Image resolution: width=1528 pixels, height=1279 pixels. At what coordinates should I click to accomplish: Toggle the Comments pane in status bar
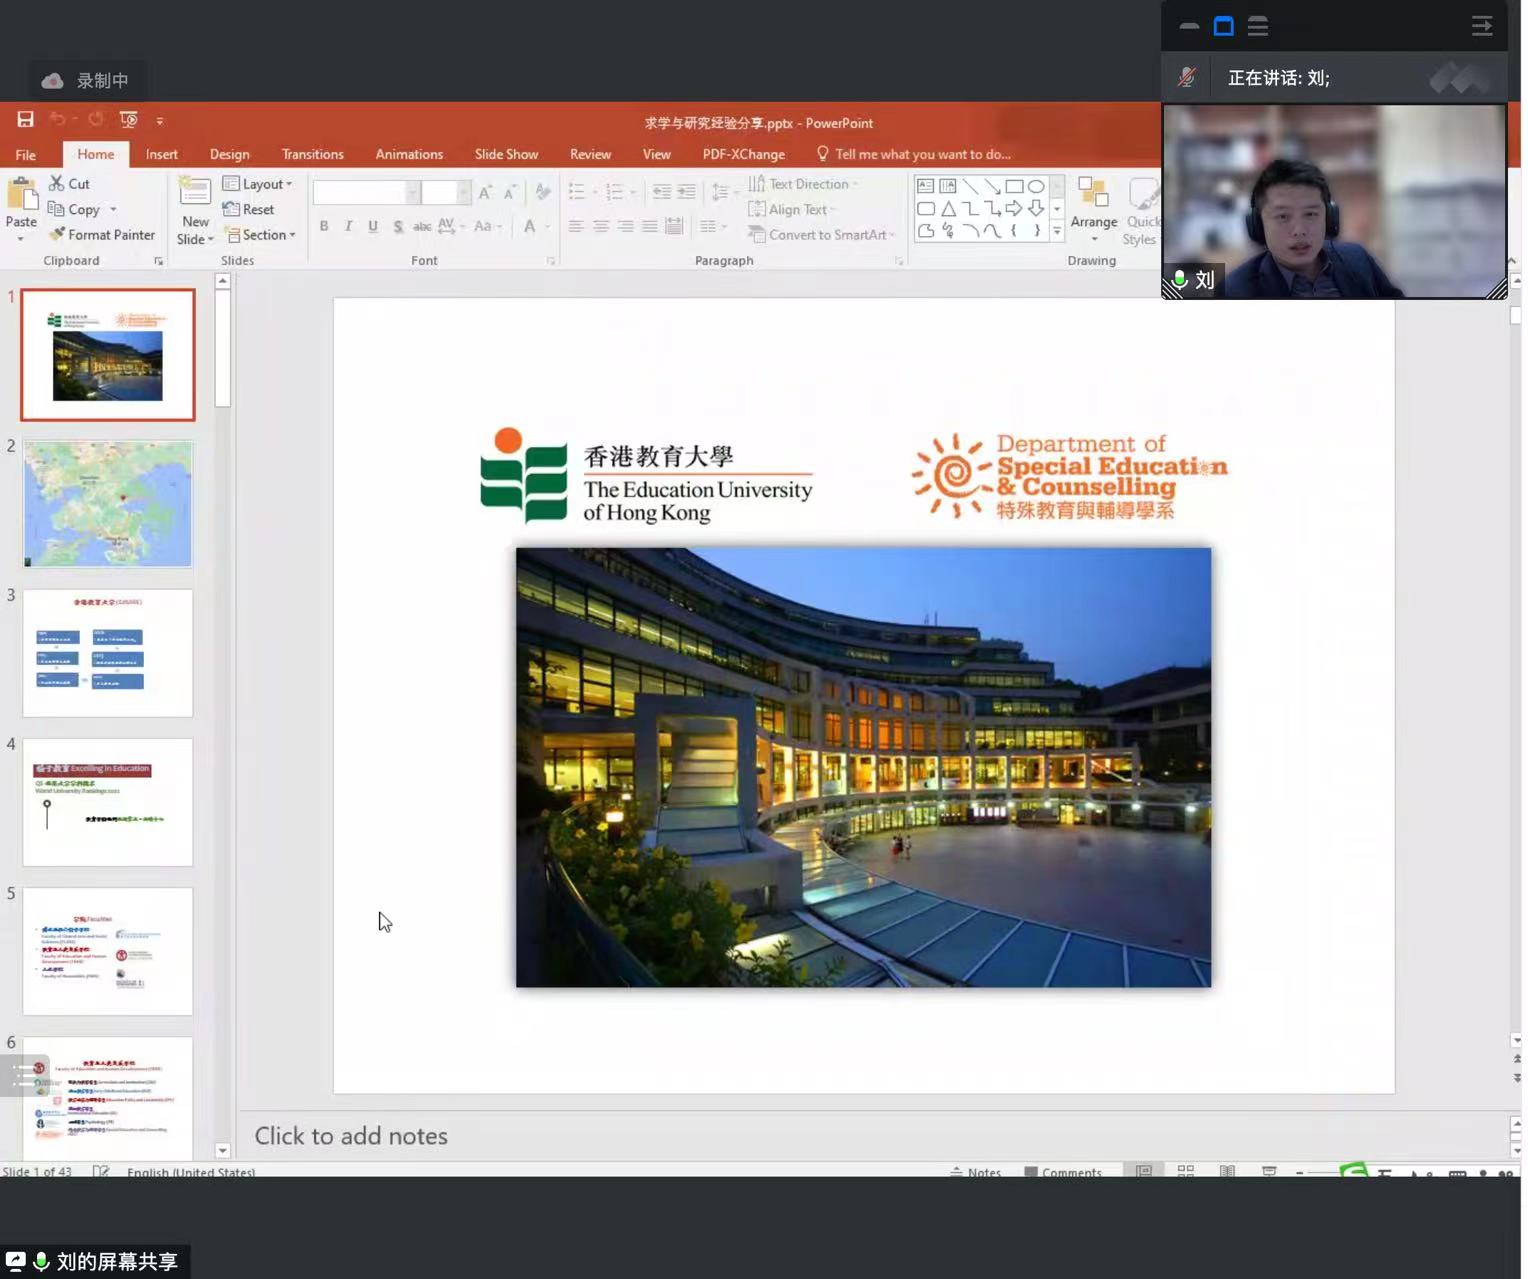1063,1172
